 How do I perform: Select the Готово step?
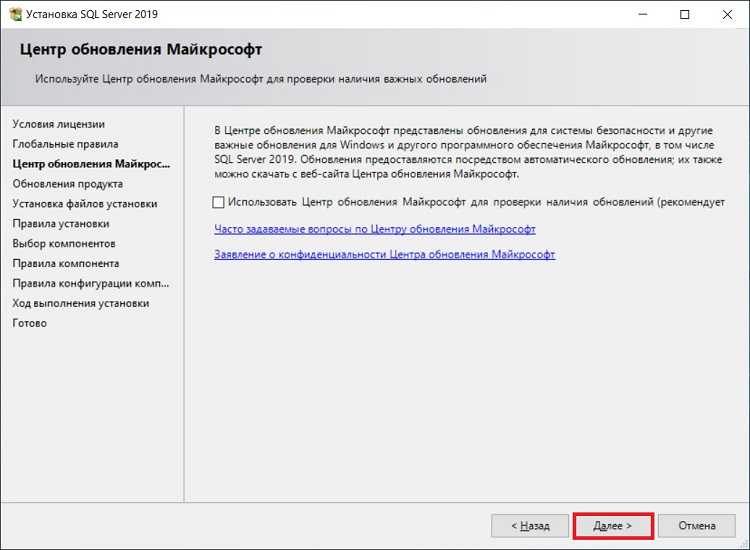30,323
